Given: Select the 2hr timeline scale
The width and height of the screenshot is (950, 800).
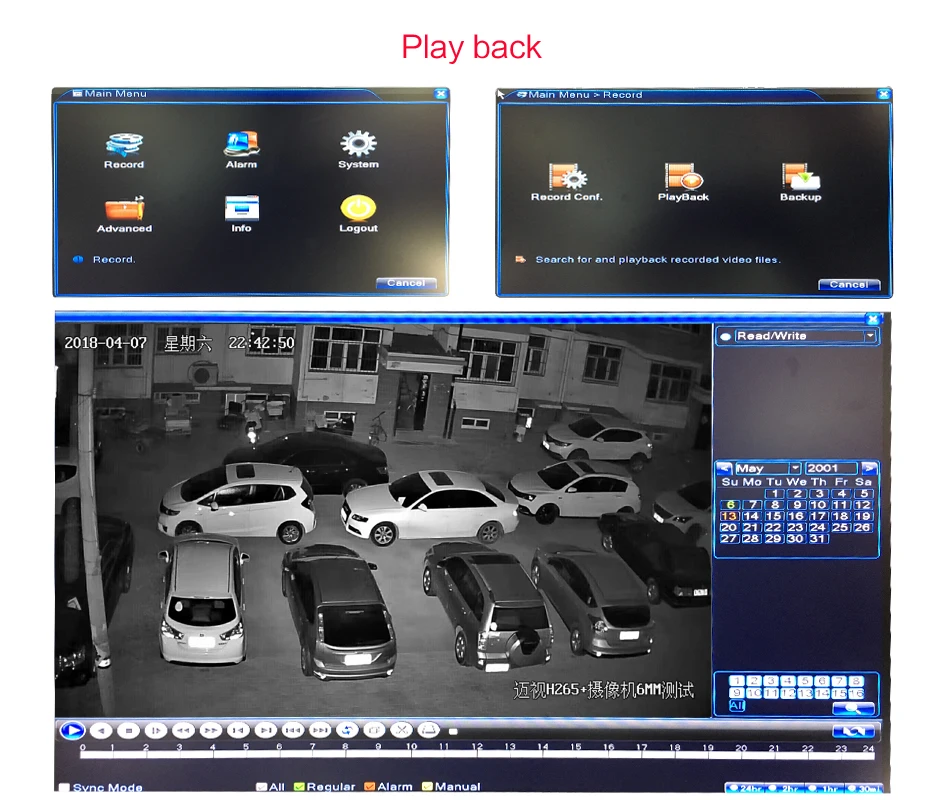Looking at the screenshot, I should (786, 788).
